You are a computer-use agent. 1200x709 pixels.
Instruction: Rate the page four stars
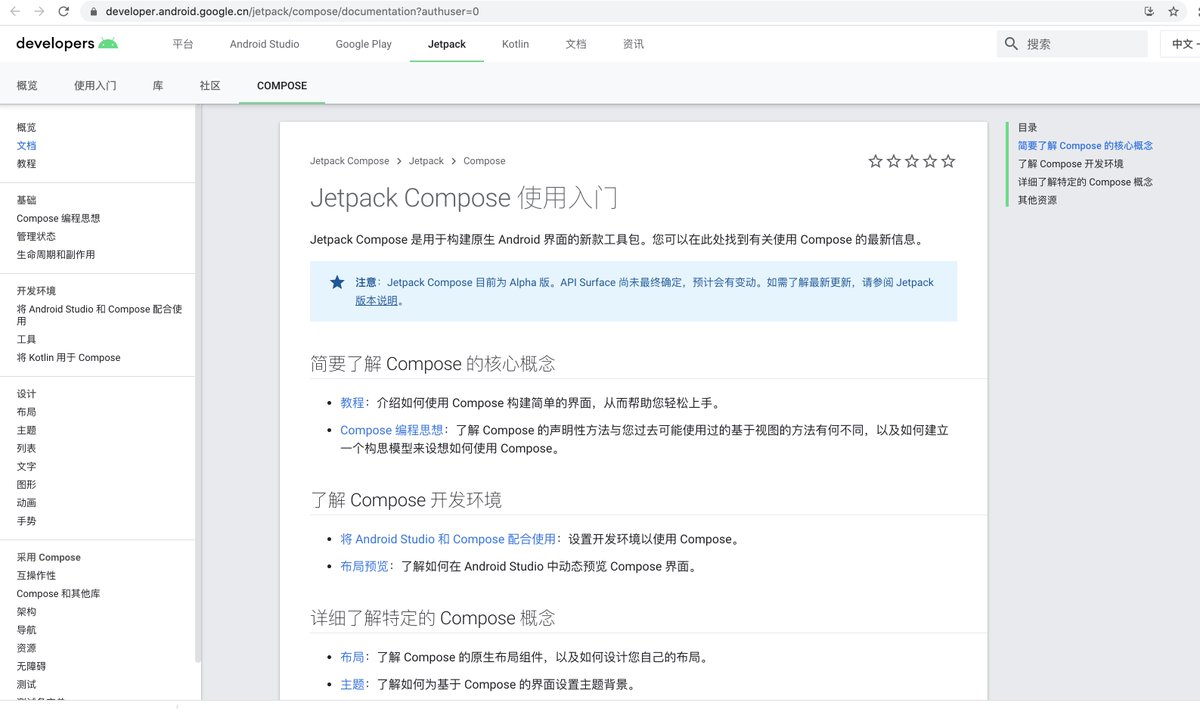[930, 161]
